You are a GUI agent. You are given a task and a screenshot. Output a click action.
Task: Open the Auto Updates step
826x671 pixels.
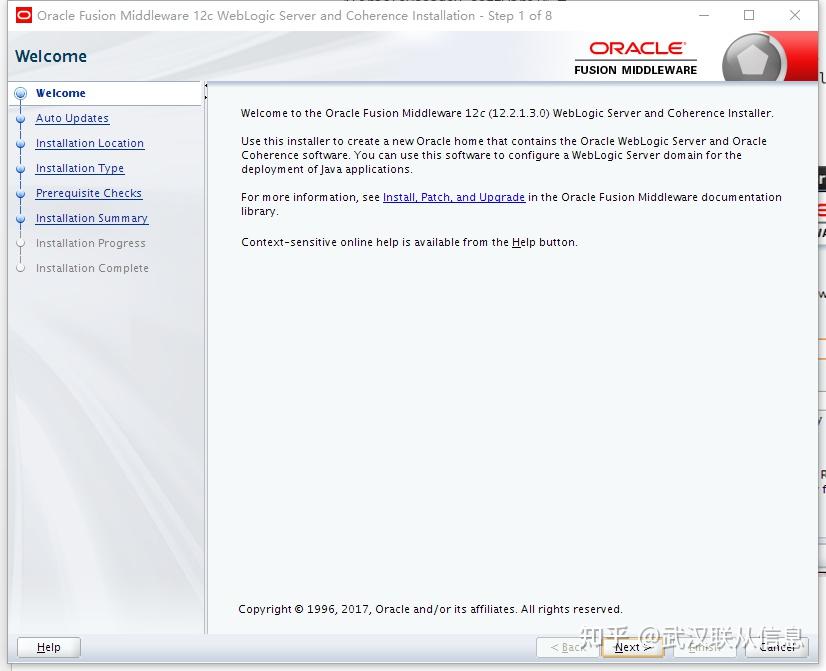click(x=70, y=118)
